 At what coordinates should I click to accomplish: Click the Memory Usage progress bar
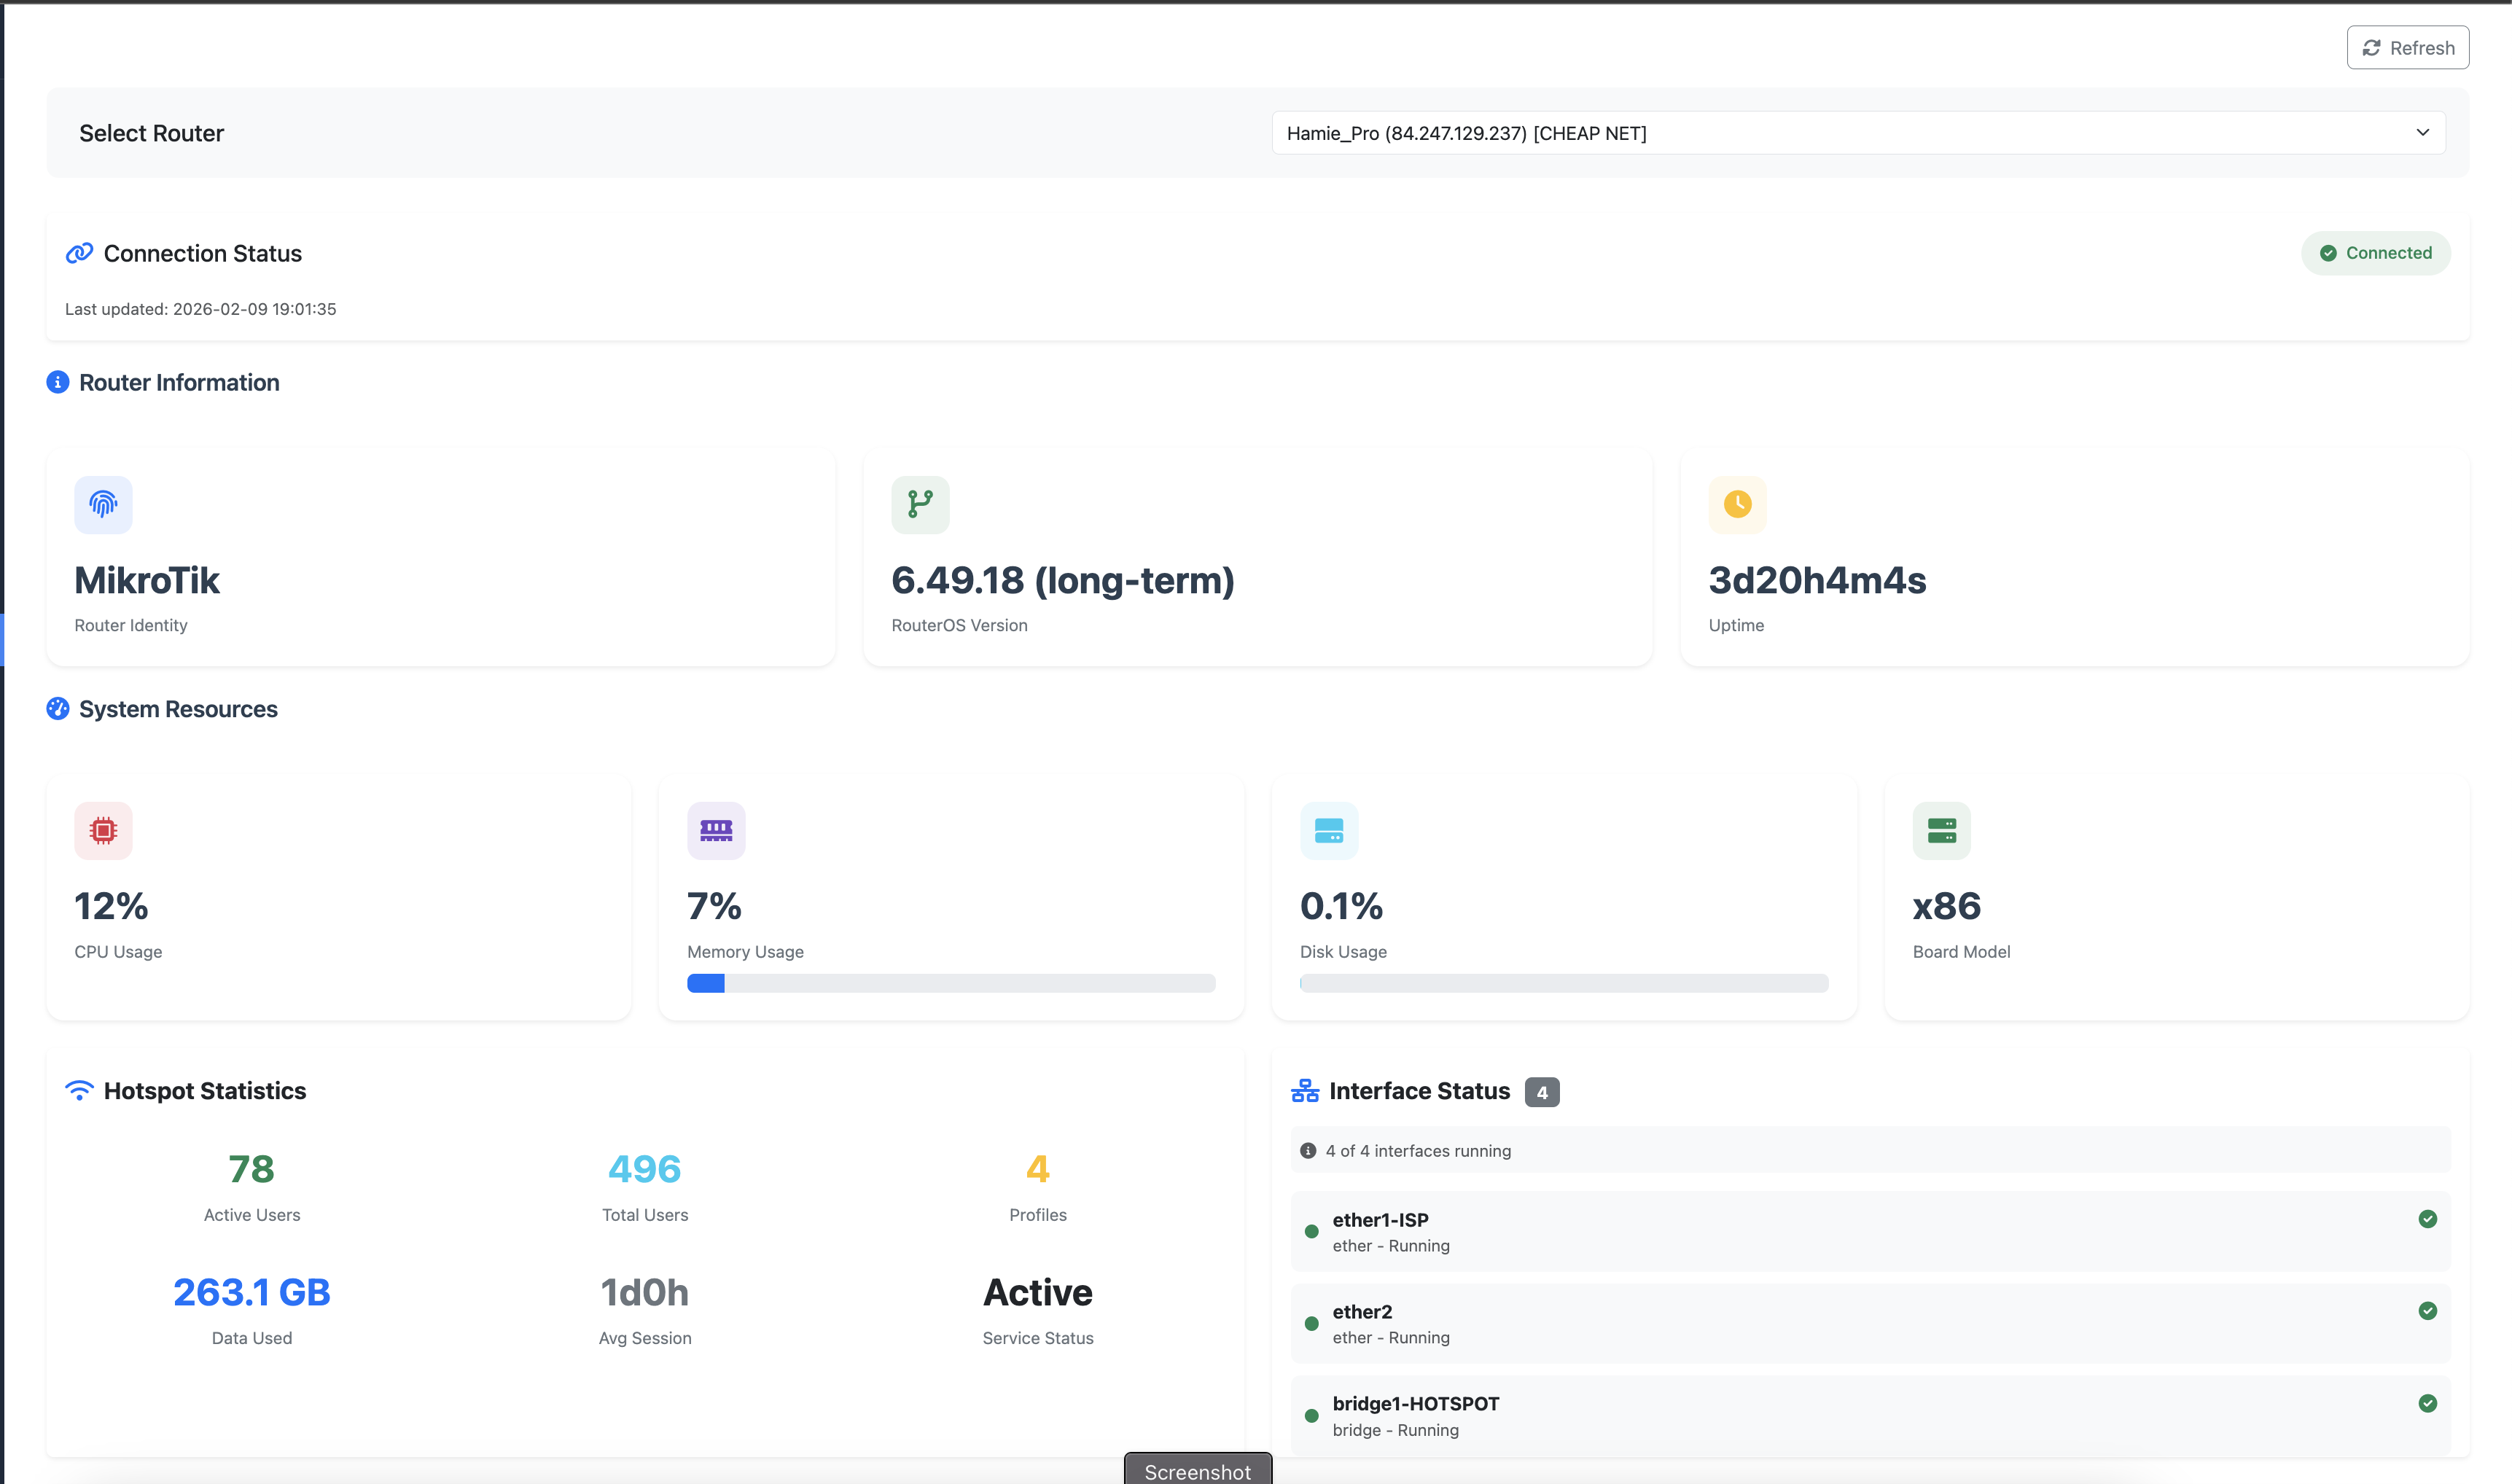pos(950,983)
